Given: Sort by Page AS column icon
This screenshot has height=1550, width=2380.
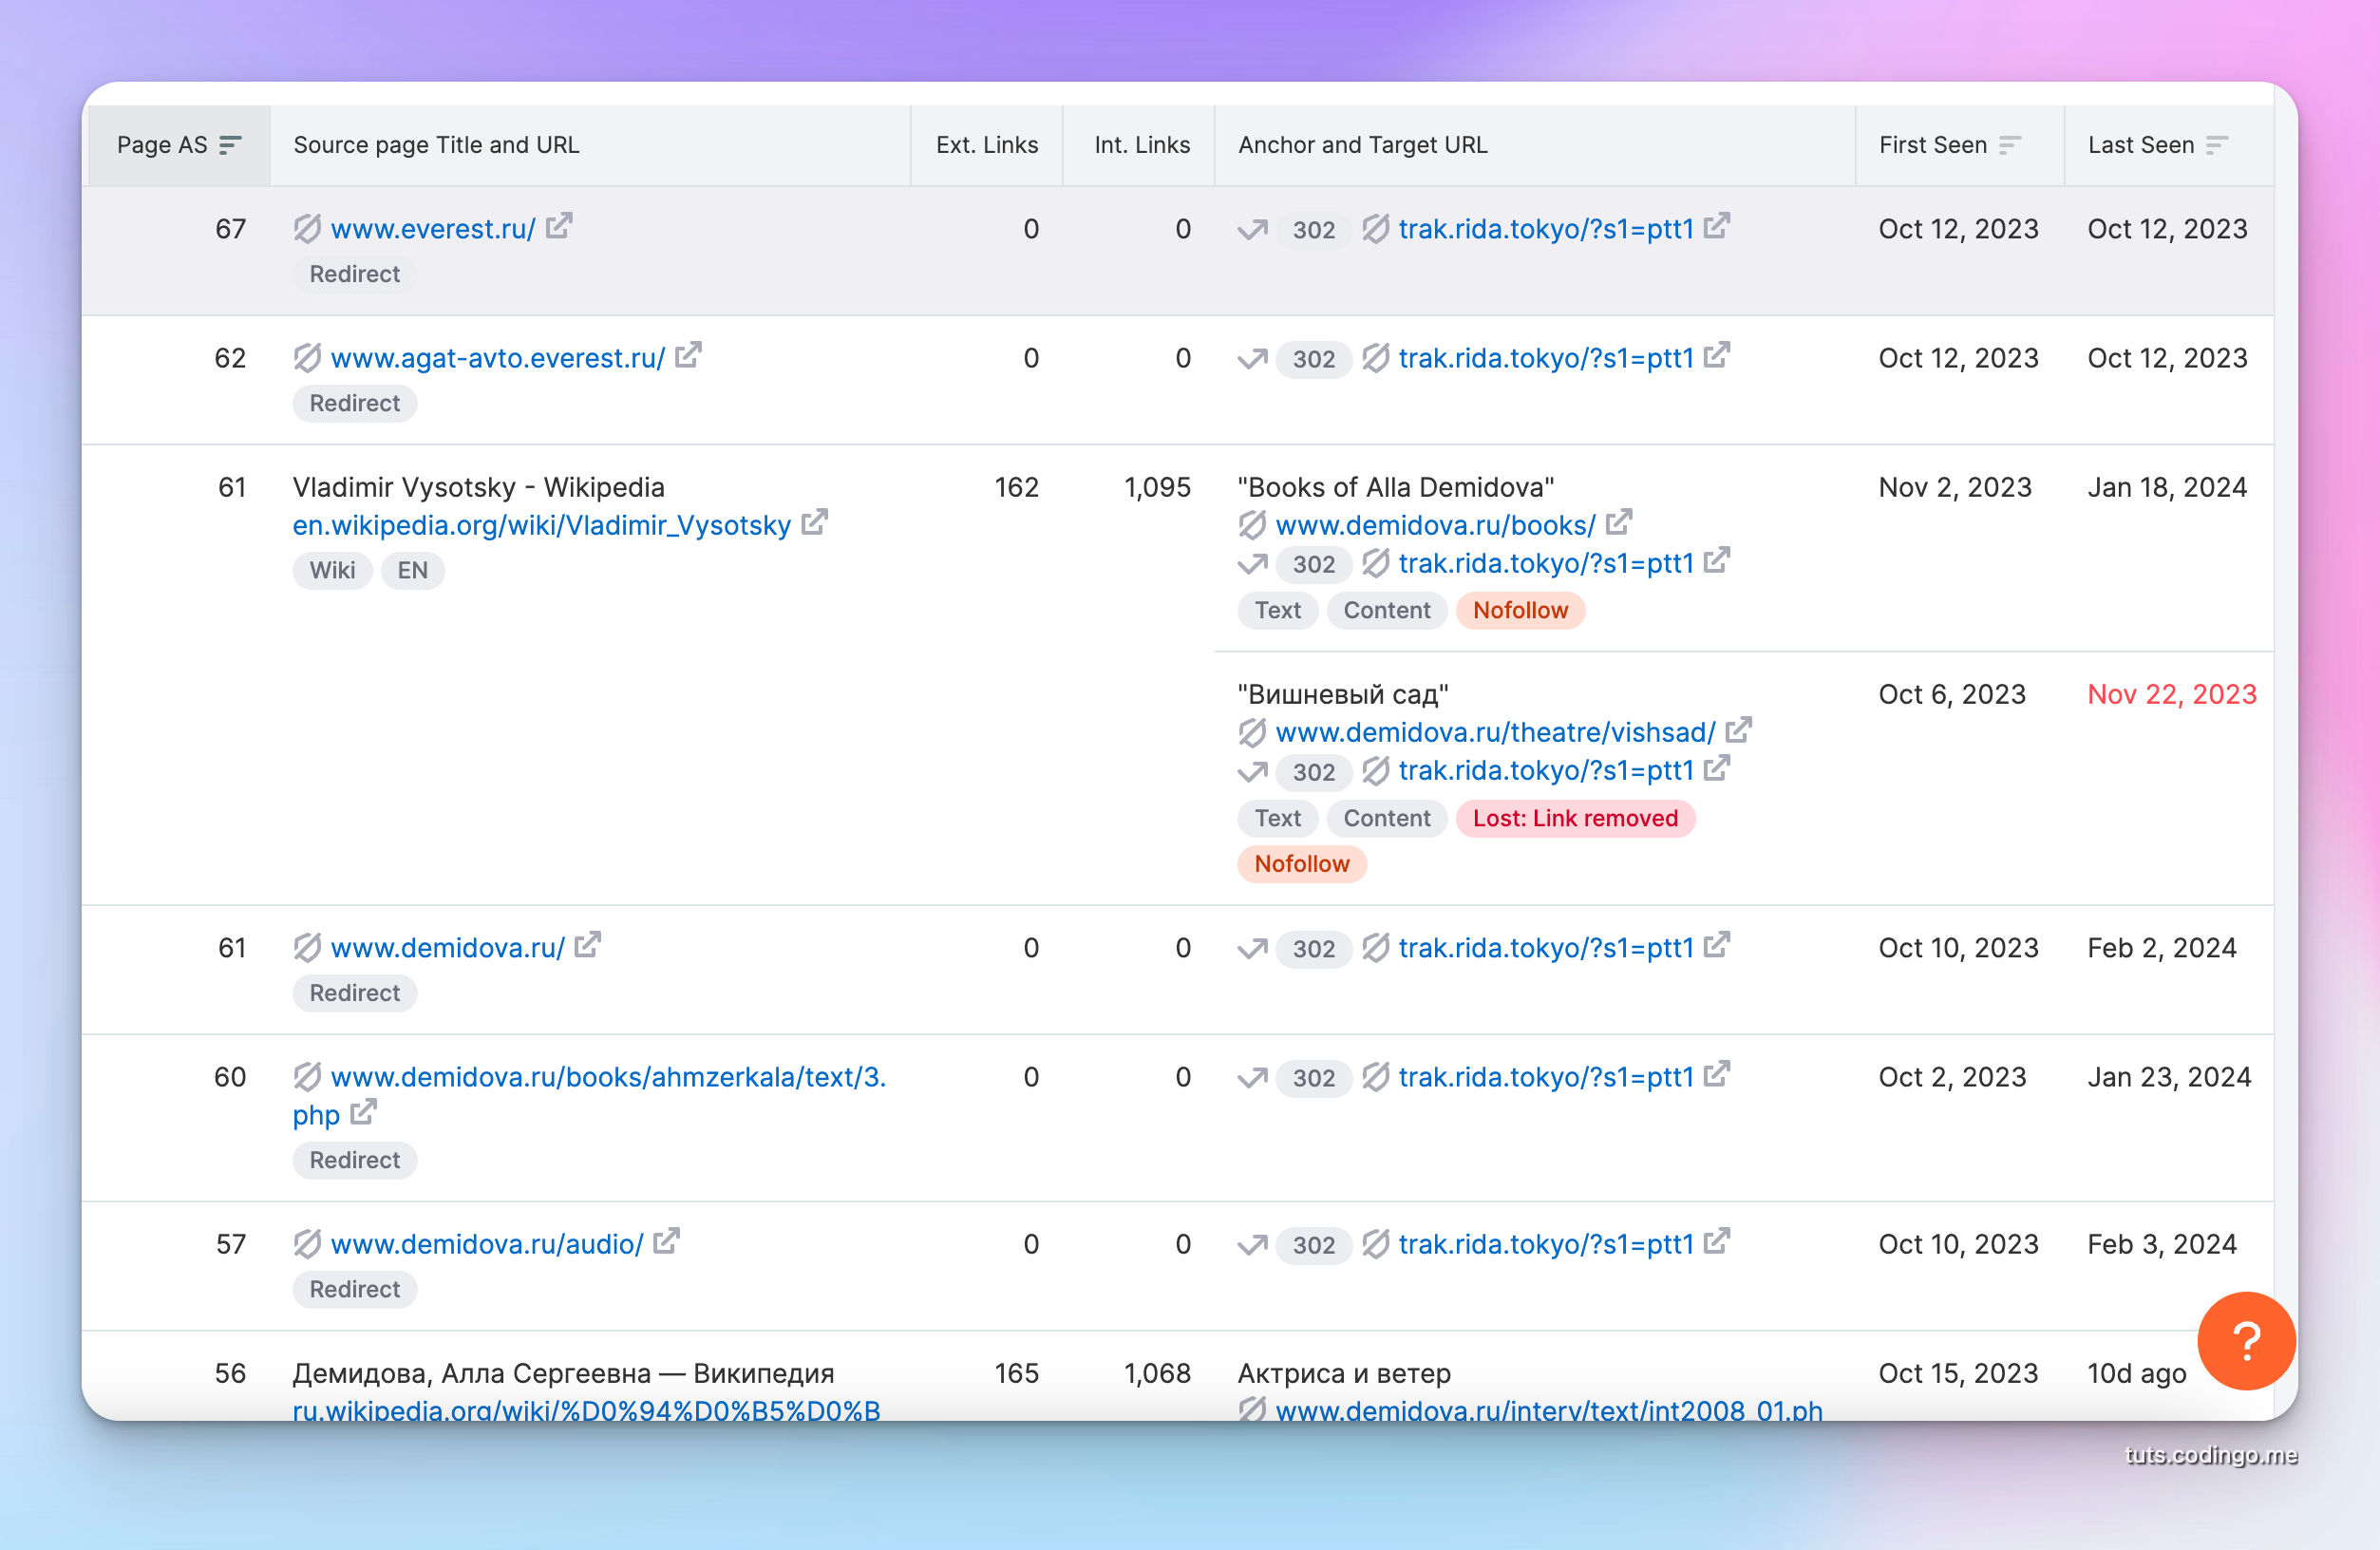Looking at the screenshot, I should pos(231,145).
